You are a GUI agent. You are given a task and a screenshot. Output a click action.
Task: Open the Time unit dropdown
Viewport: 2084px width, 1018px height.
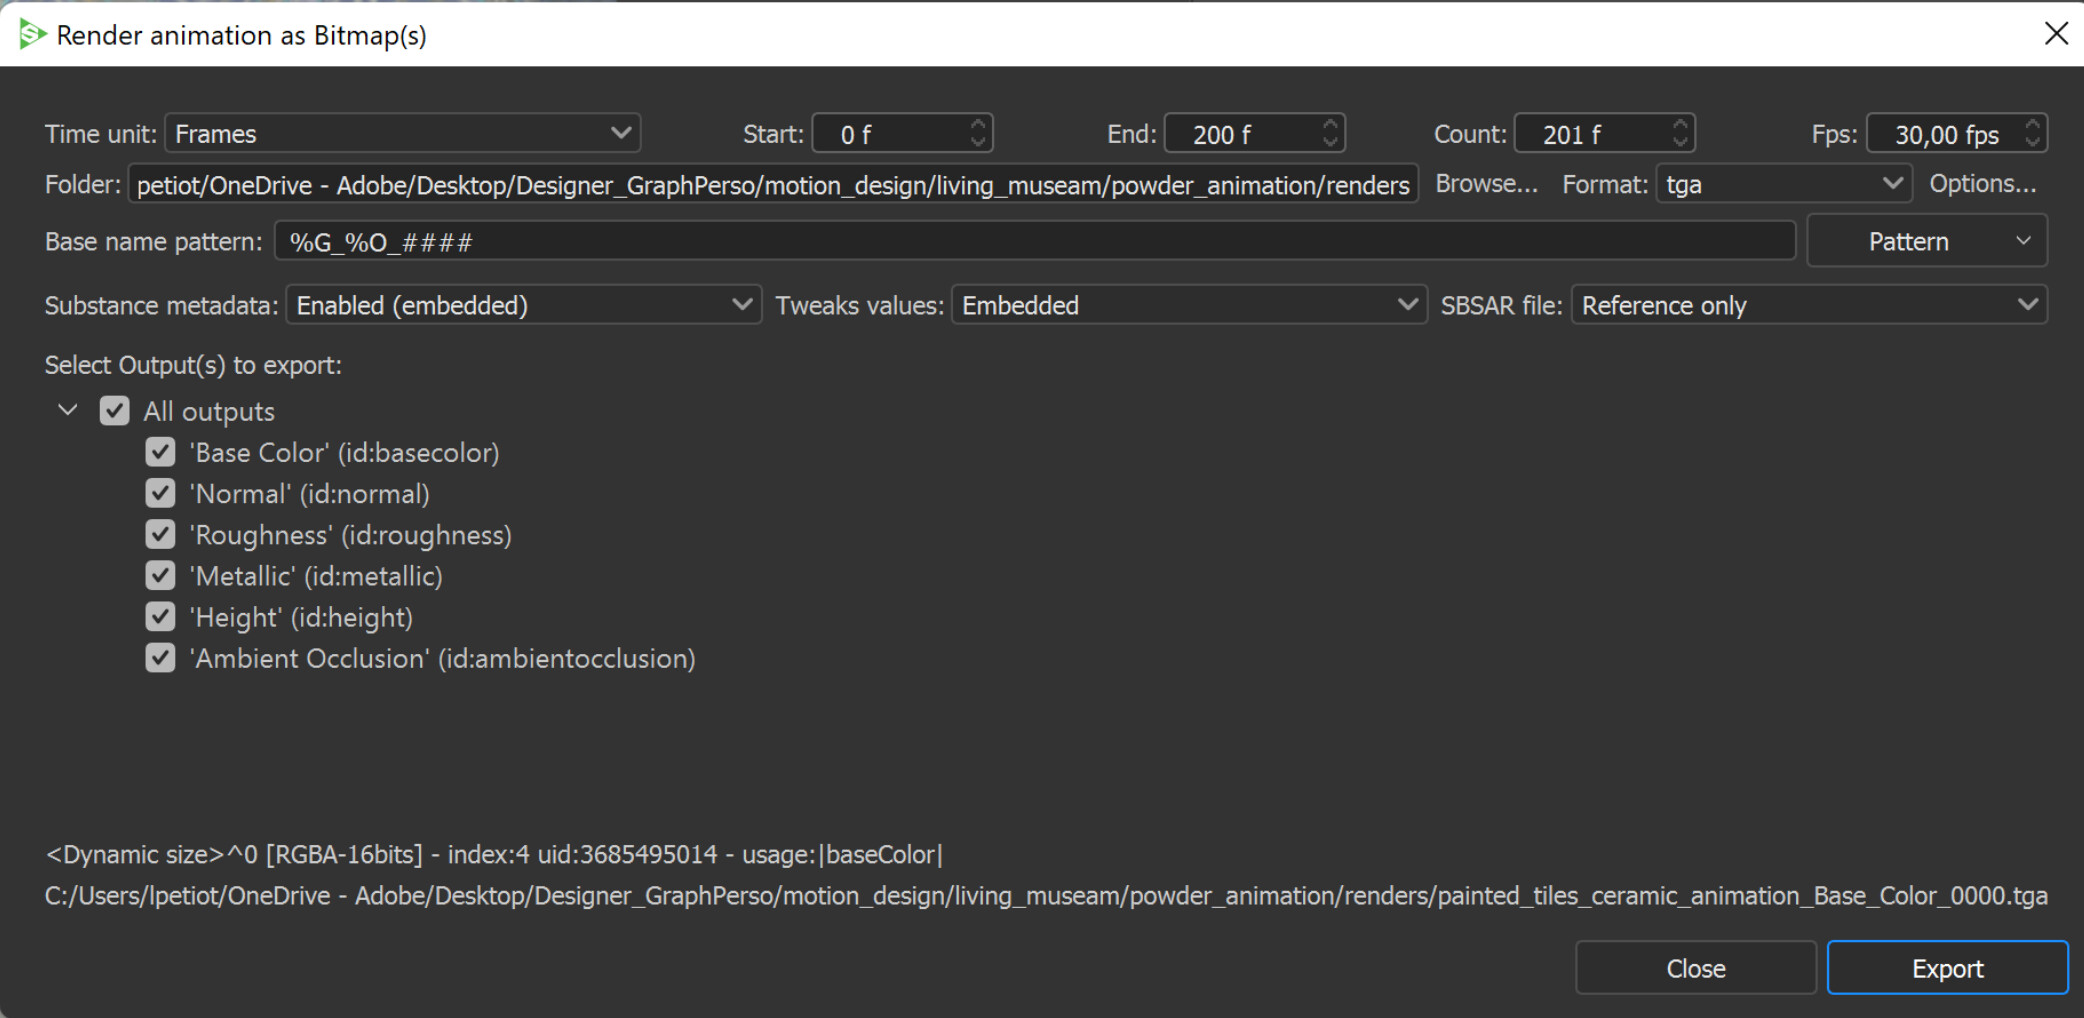point(402,134)
